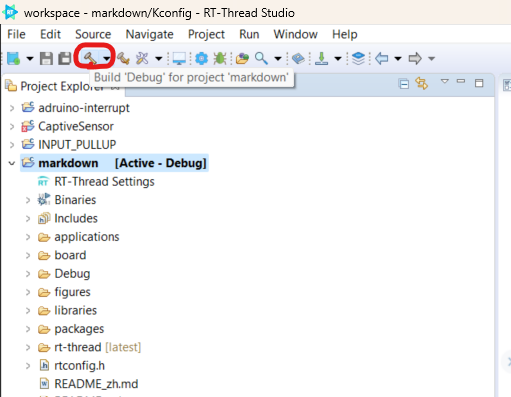
Task: Go back with the left arrow icon
Action: coord(382,59)
